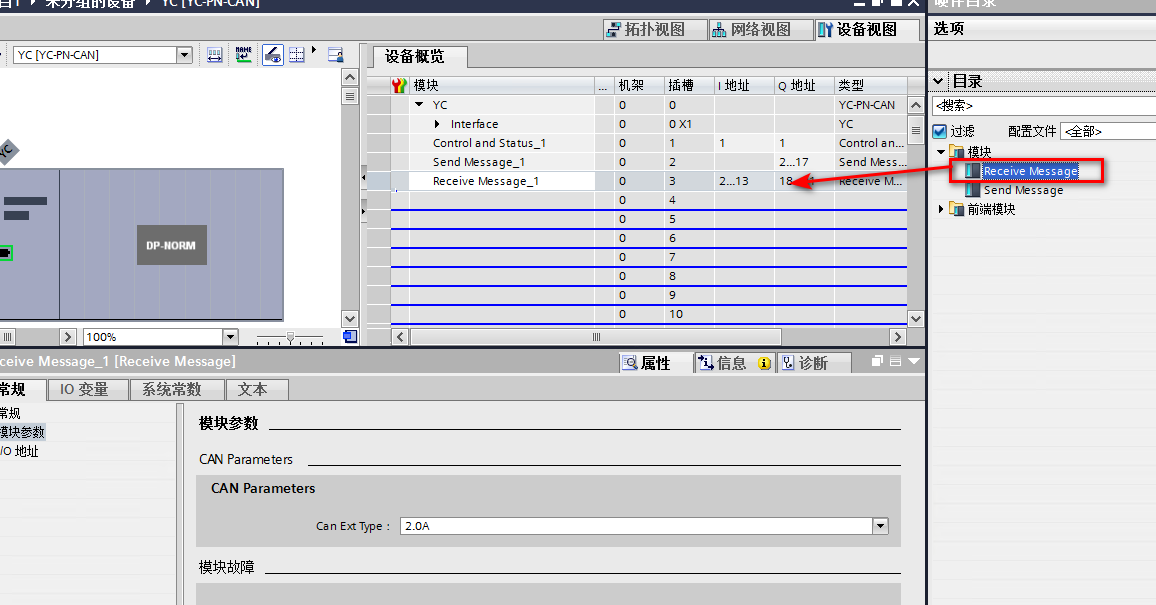Click the Receive Message catalog module icon
Screen dimensions: 1156x605
tap(972, 171)
